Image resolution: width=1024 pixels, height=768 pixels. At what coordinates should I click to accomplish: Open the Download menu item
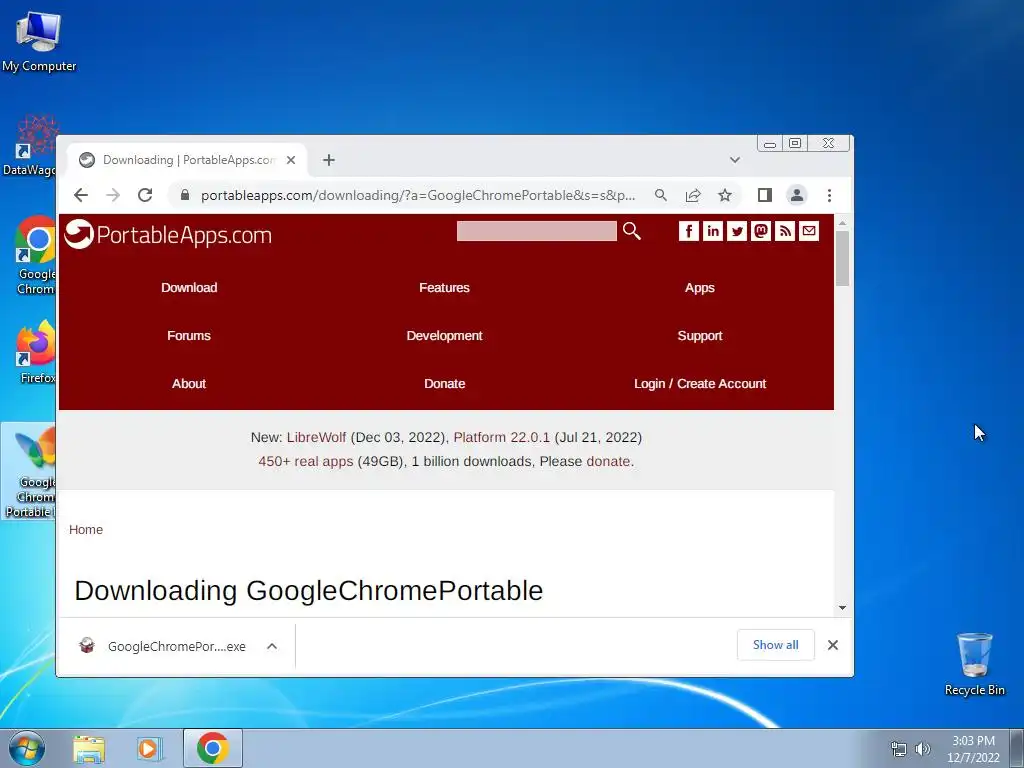(x=189, y=287)
